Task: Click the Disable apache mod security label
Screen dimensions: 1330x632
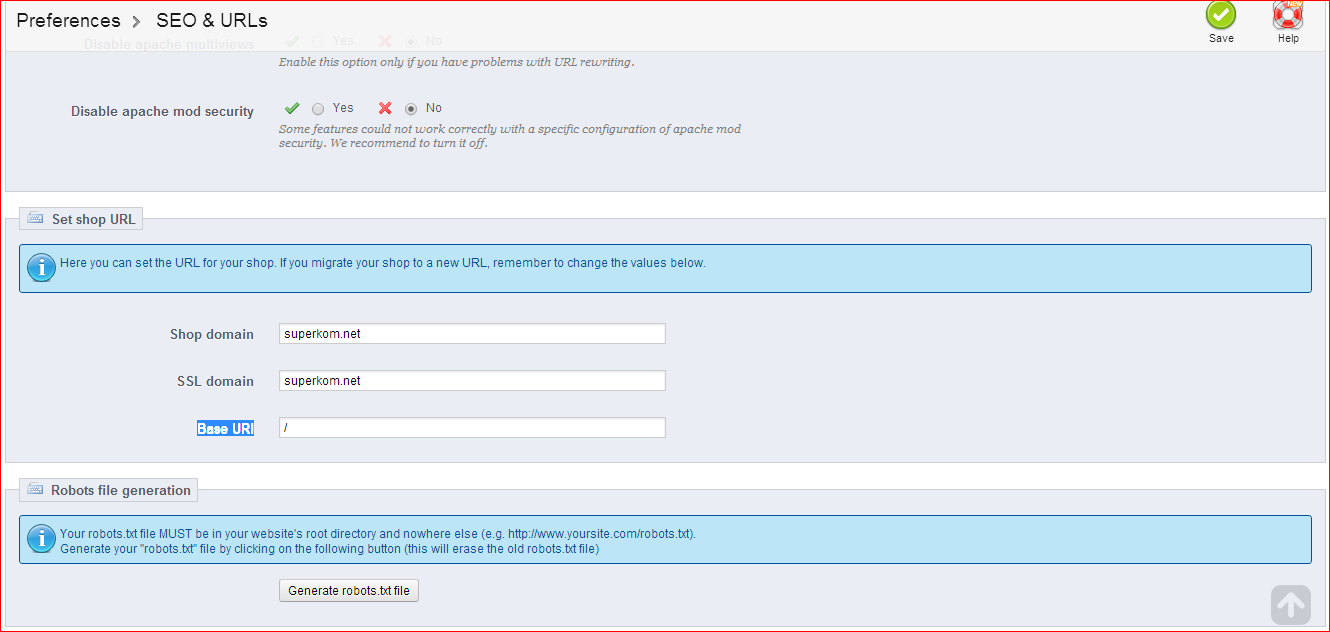Action: click(x=162, y=111)
